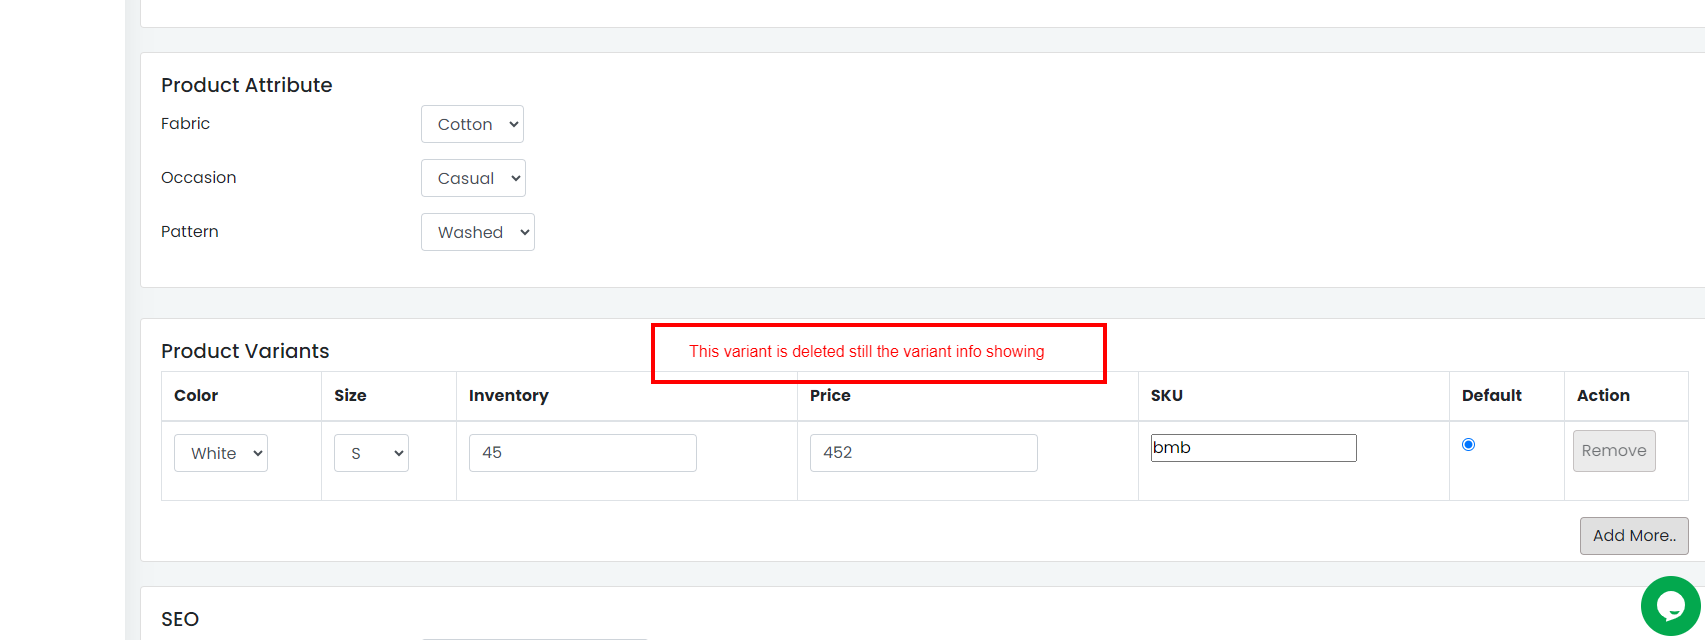Click the red variant deleted annotation text
The image size is (1705, 640).
[x=867, y=352]
